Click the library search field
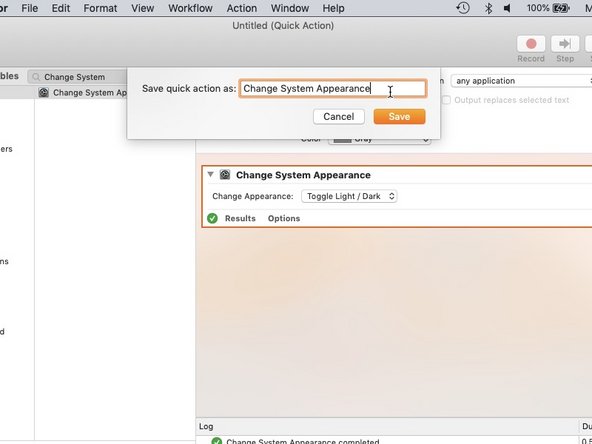 [x=77, y=77]
